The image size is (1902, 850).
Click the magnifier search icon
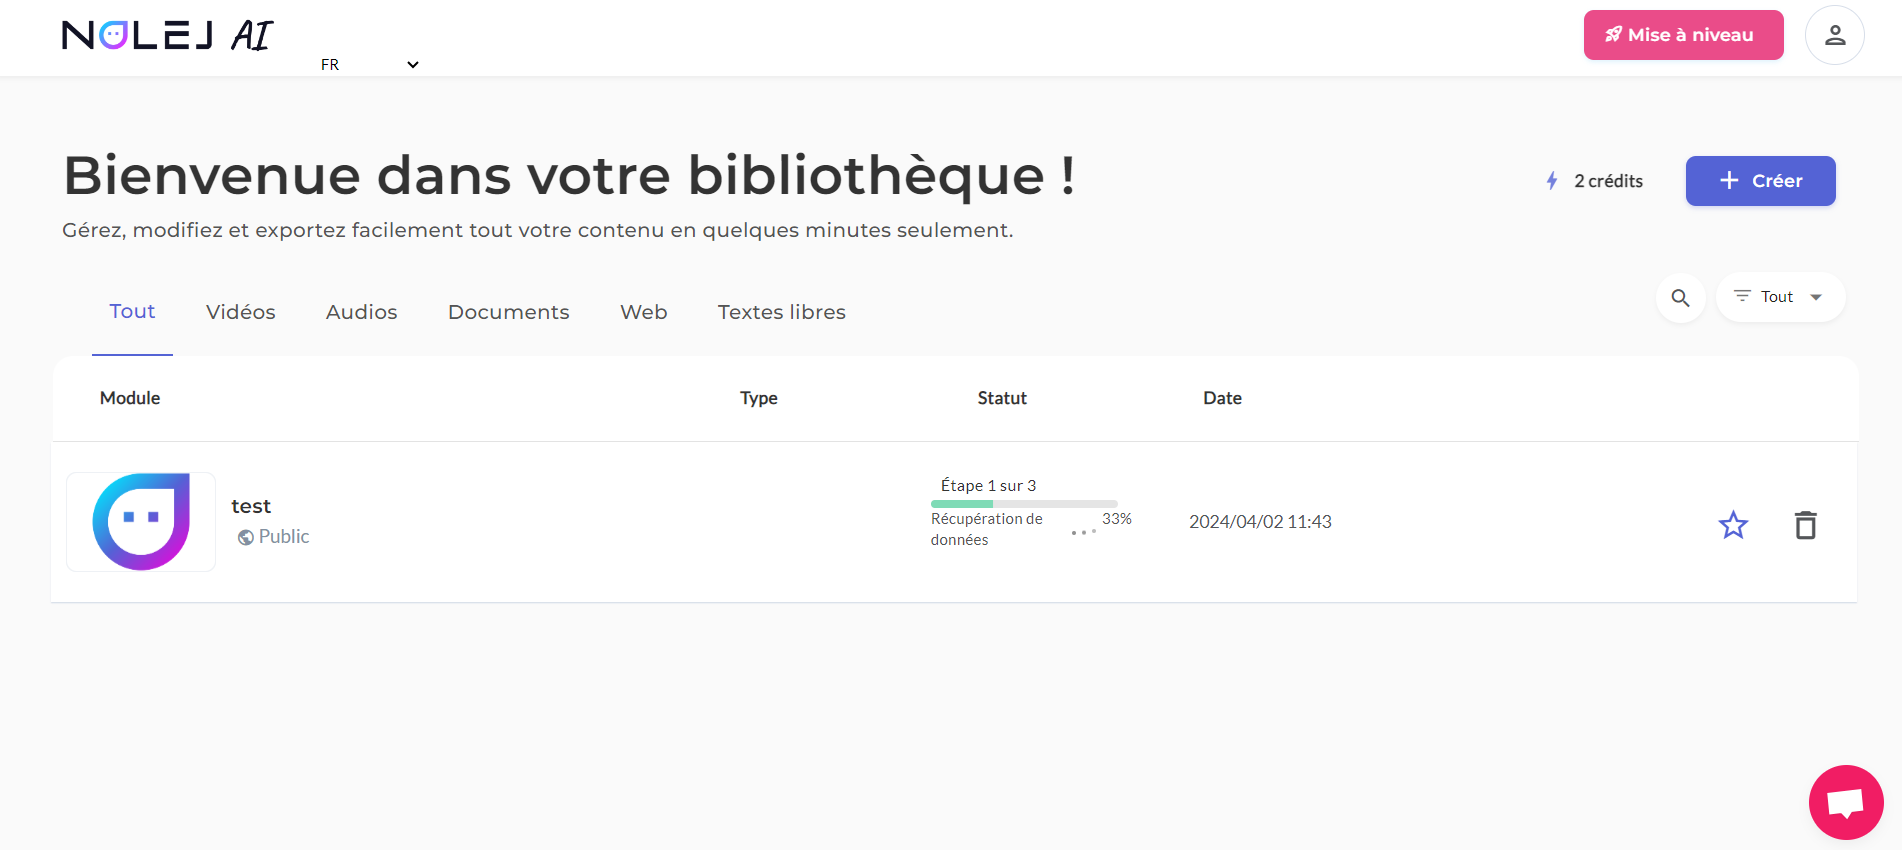coord(1680,298)
